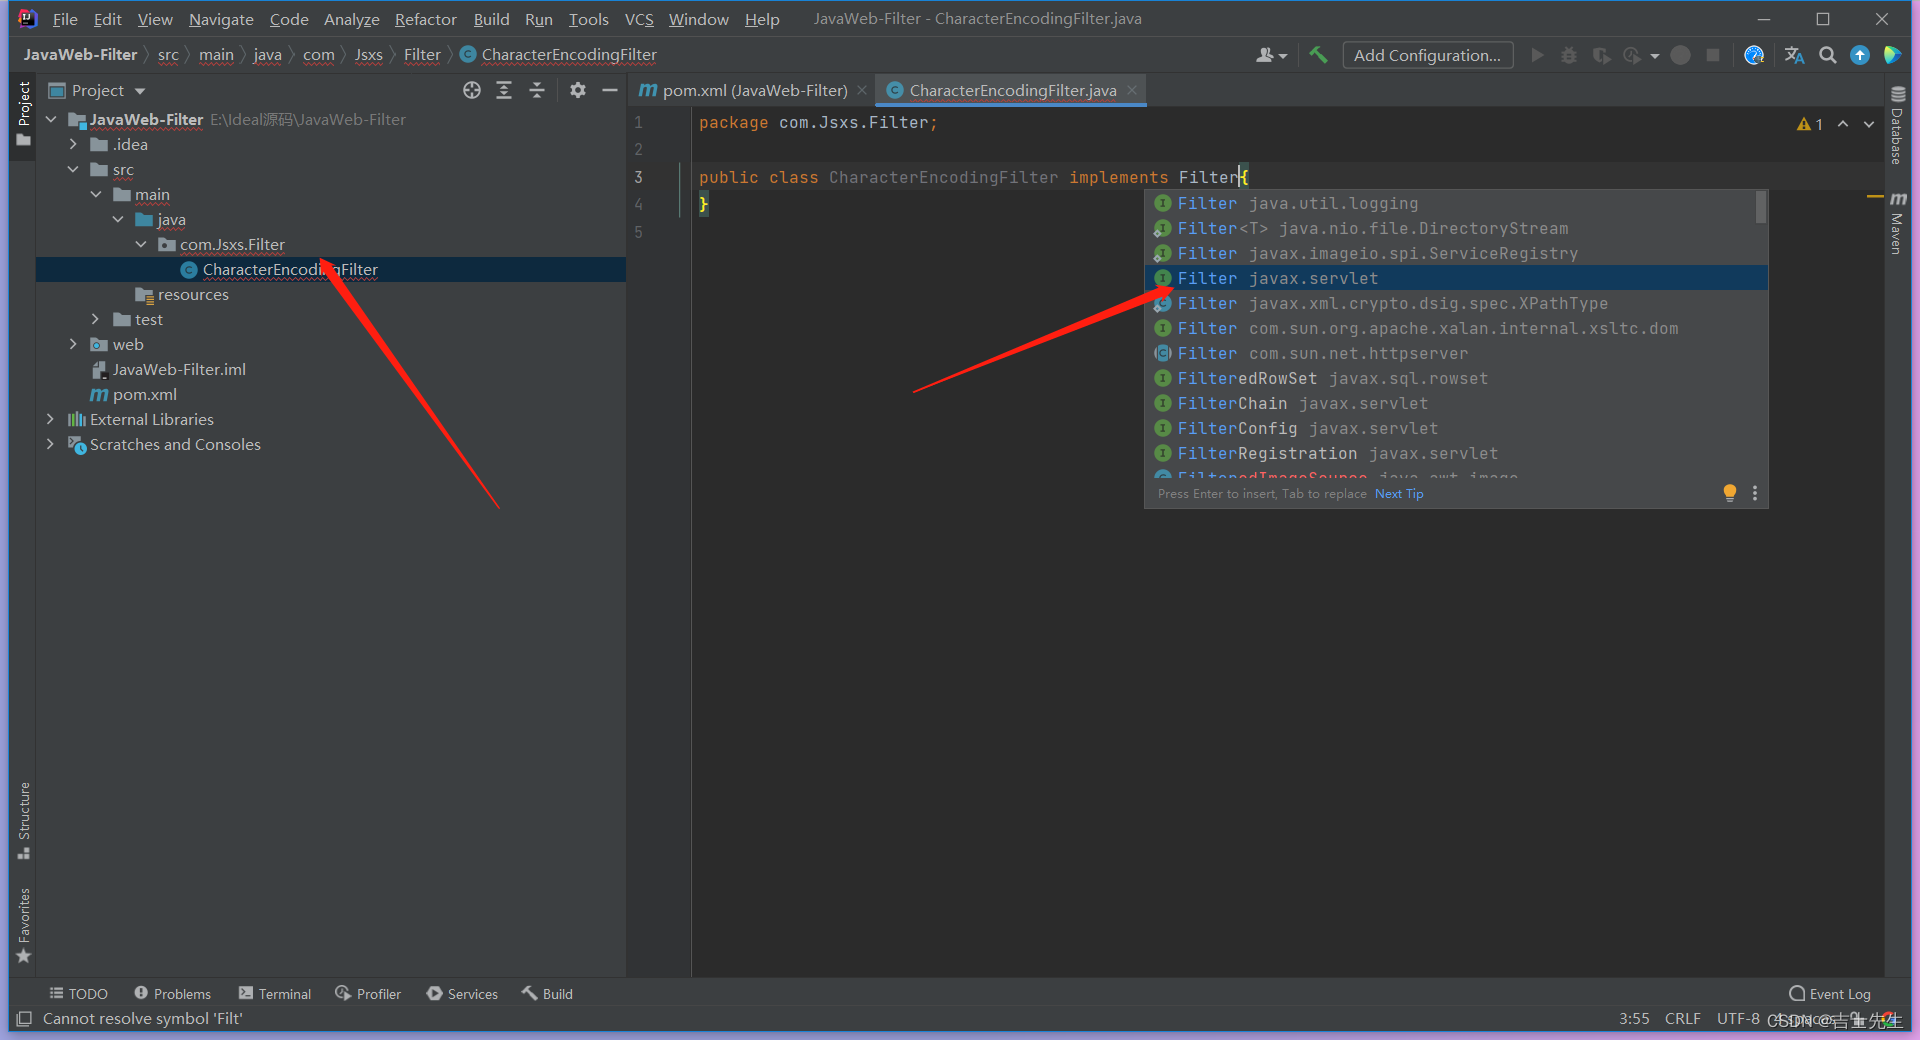Click the warning indicator in editor corner
The image size is (1920, 1040).
(x=1810, y=124)
